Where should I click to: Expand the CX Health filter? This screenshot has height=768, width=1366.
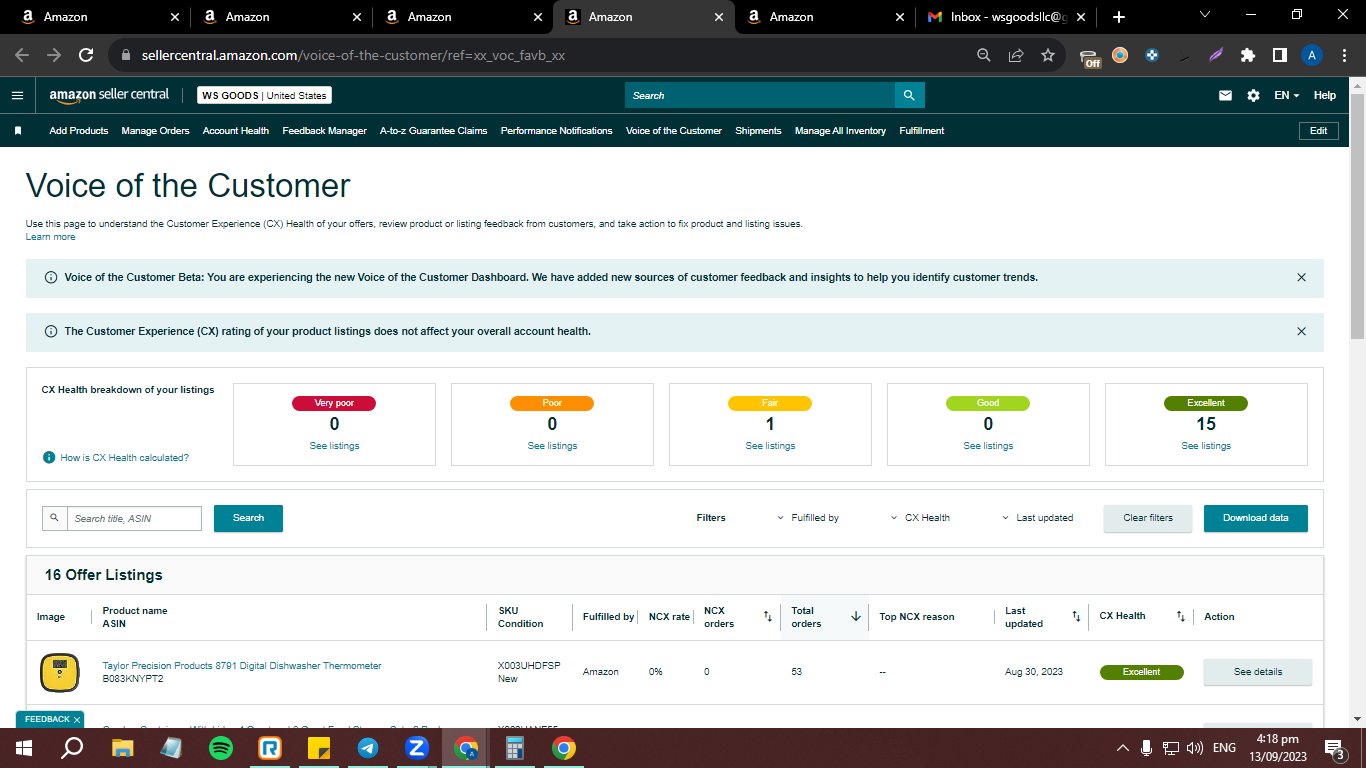[x=920, y=518]
